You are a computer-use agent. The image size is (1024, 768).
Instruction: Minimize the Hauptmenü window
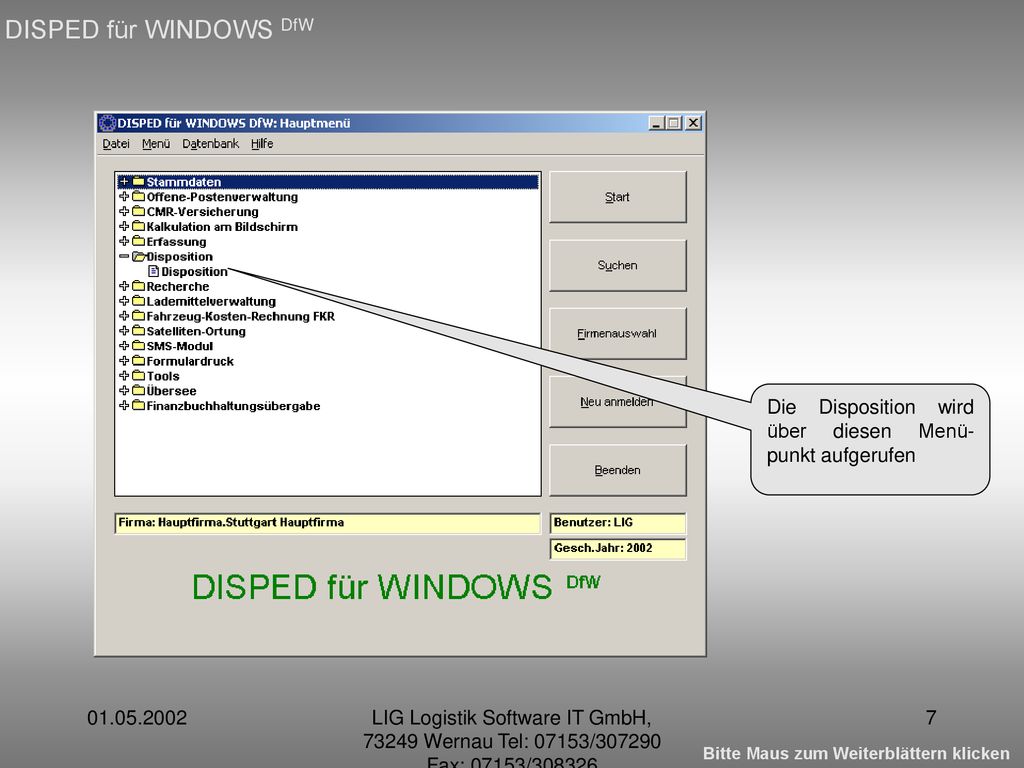pos(657,123)
